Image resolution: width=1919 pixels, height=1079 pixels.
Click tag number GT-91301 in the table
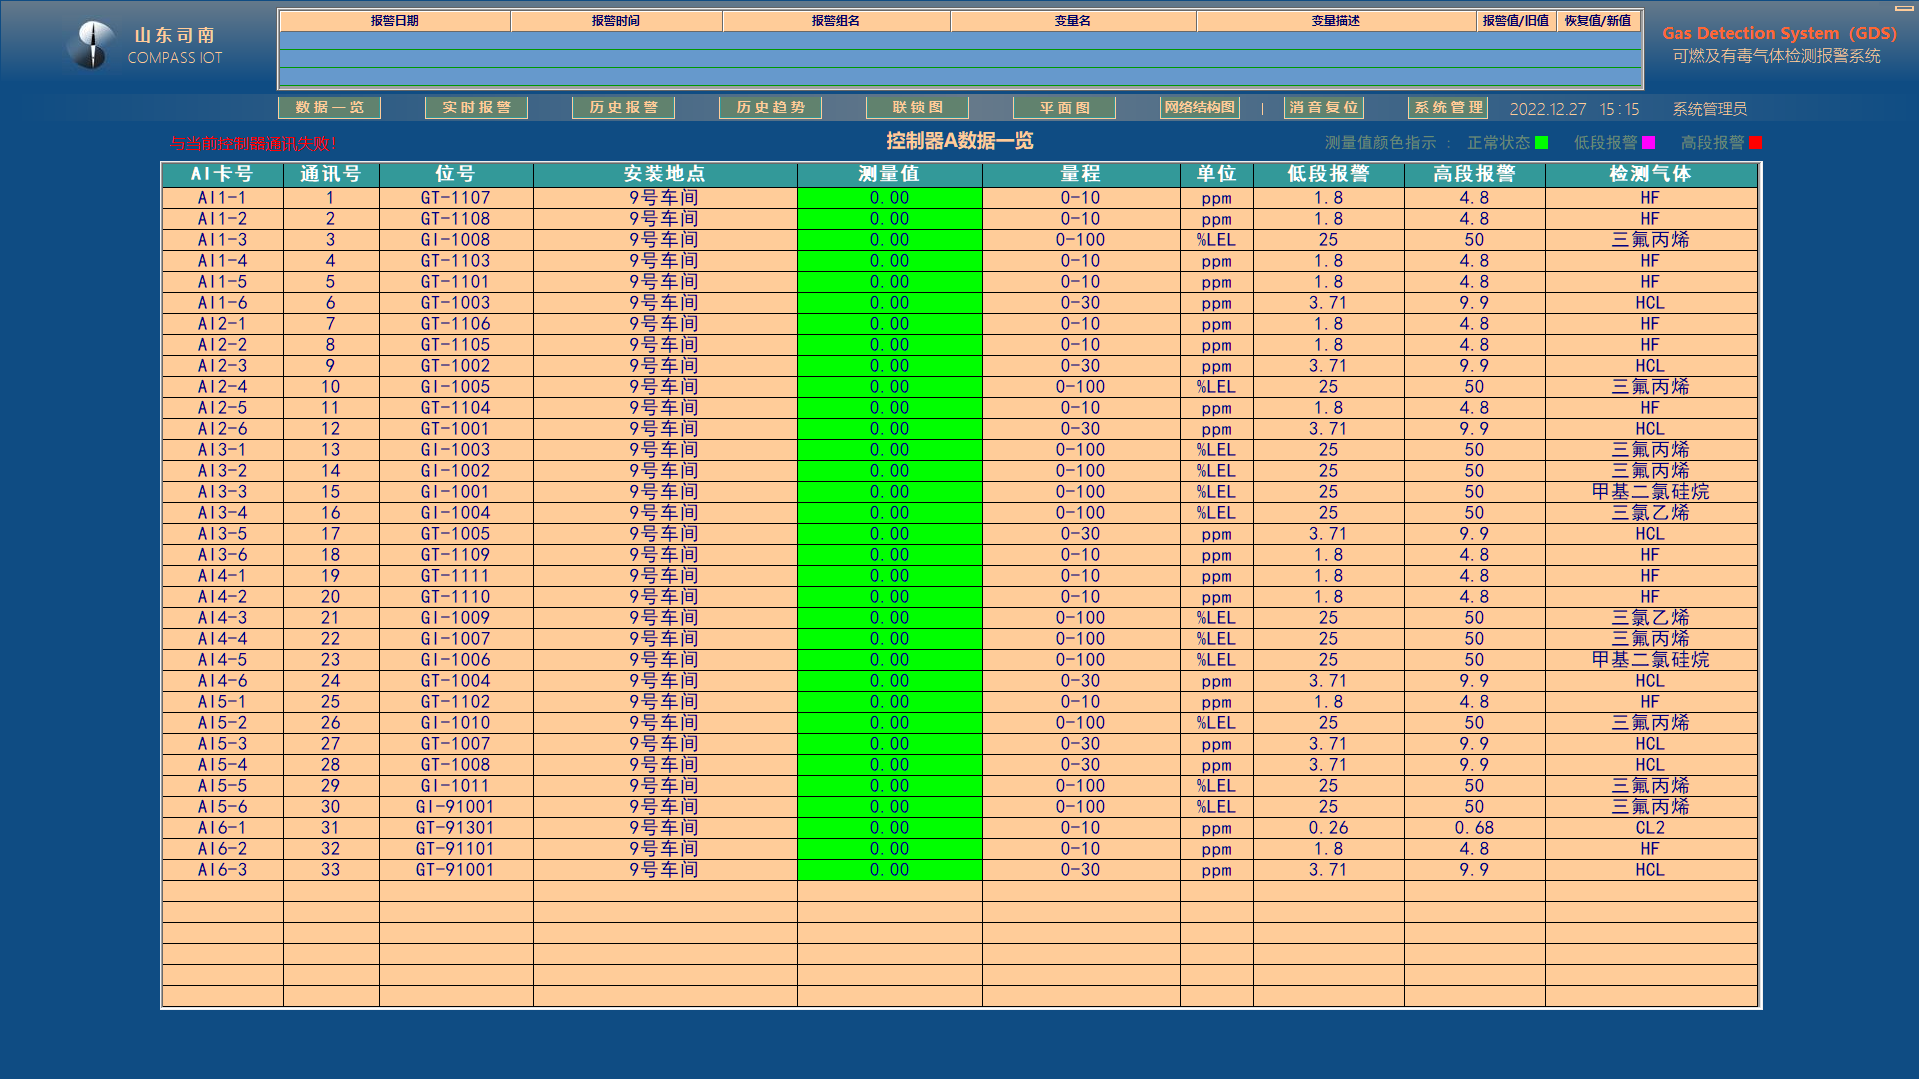(455, 828)
